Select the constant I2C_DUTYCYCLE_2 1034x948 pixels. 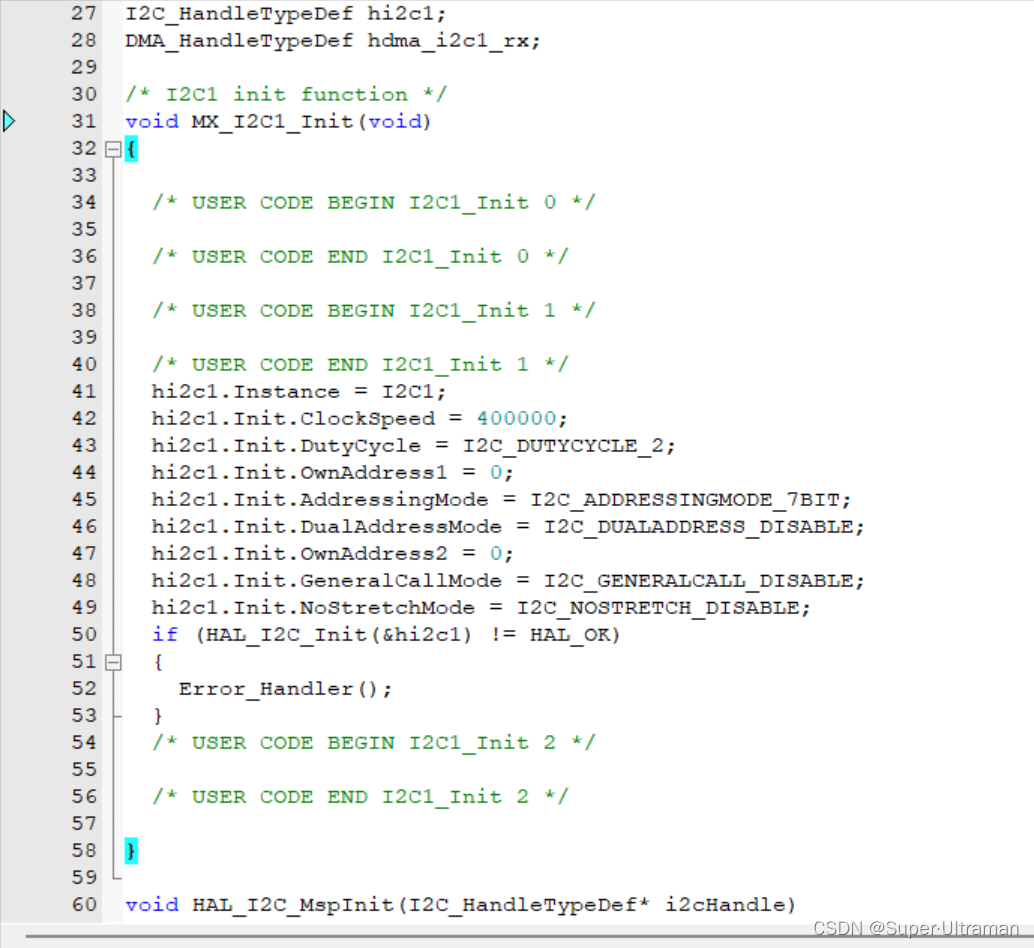pos(565,445)
